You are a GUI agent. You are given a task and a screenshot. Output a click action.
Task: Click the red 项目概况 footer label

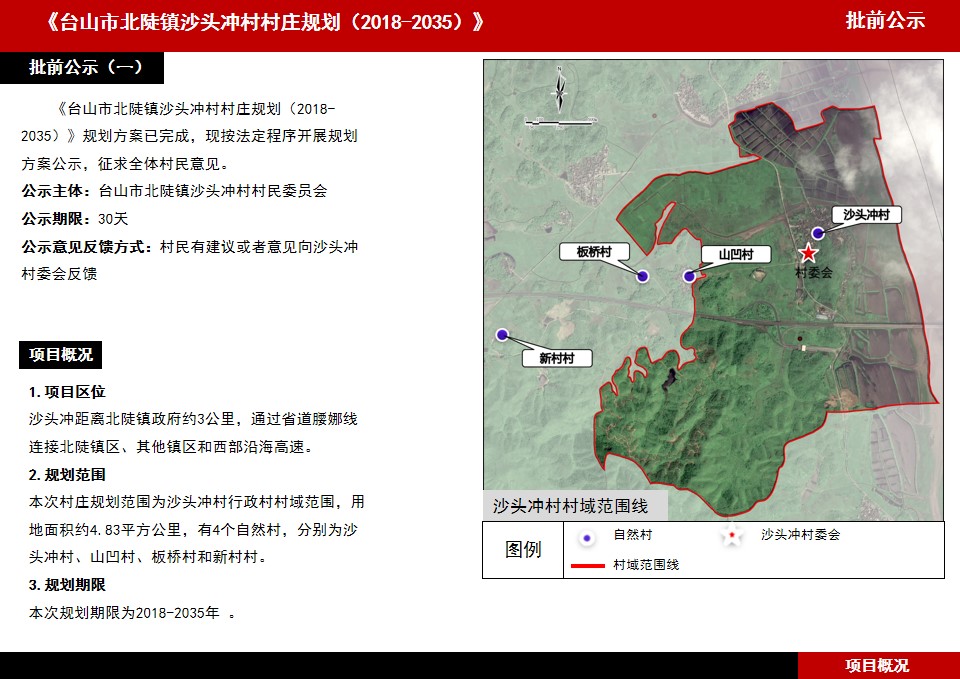(877, 666)
